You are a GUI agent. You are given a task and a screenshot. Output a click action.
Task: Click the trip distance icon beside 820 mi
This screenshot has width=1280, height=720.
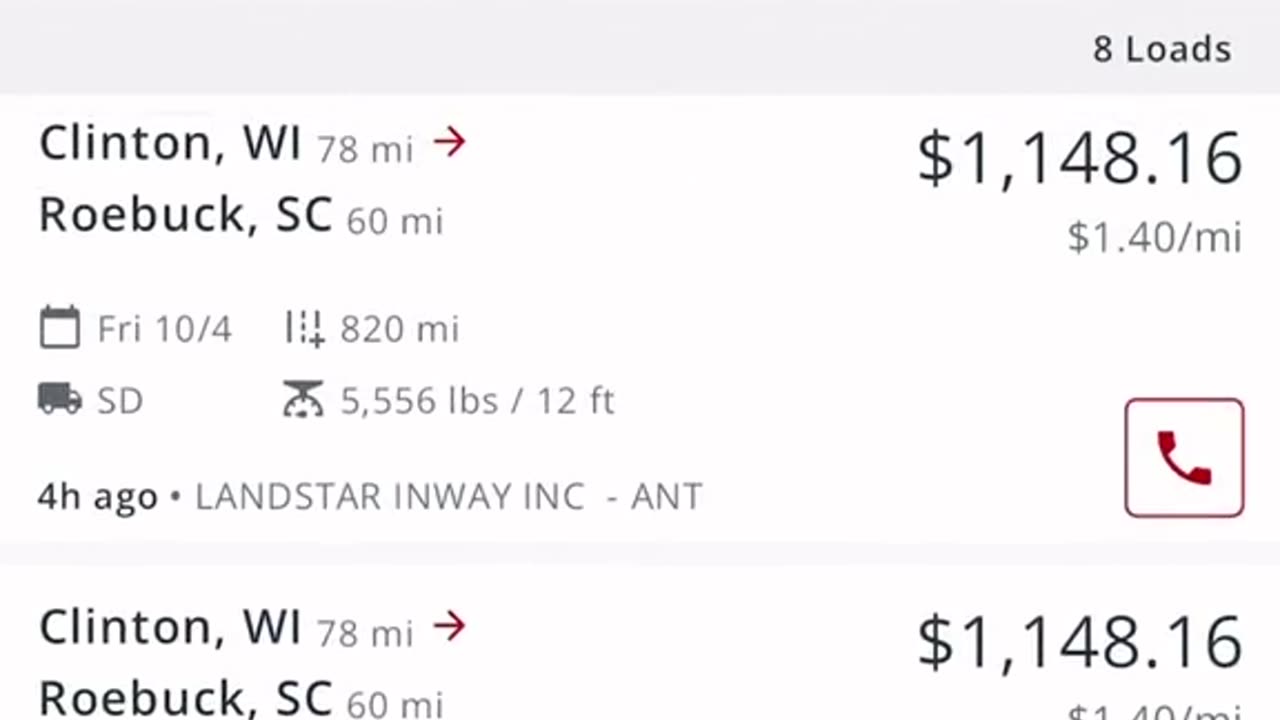click(x=304, y=328)
